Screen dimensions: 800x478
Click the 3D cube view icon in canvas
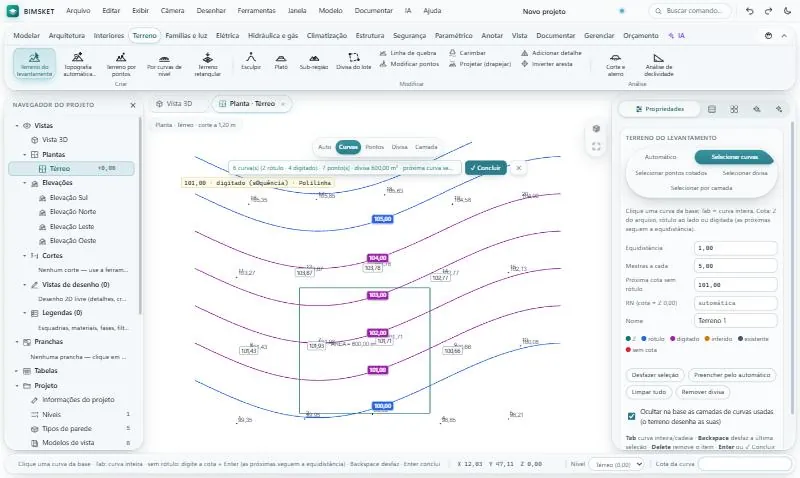[x=596, y=129]
